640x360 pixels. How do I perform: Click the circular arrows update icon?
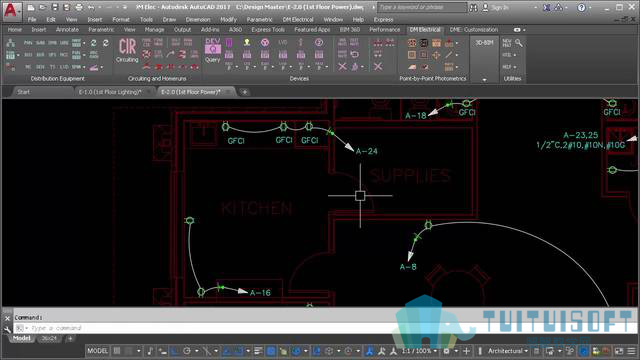point(93,43)
